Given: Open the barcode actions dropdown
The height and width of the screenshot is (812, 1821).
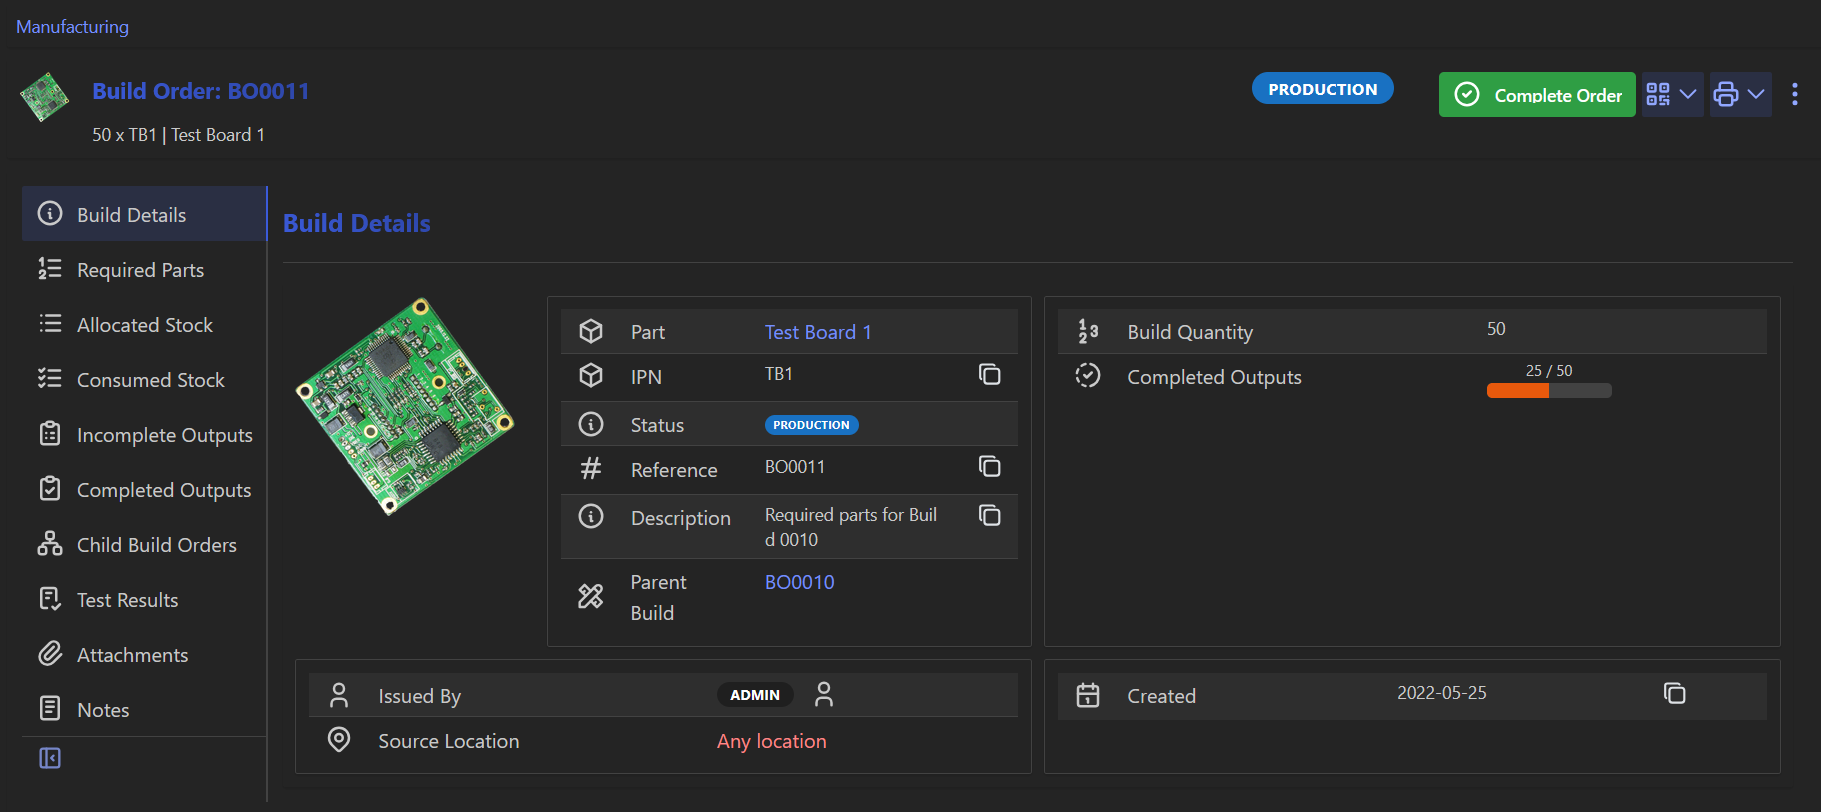Looking at the screenshot, I should [x=1672, y=94].
